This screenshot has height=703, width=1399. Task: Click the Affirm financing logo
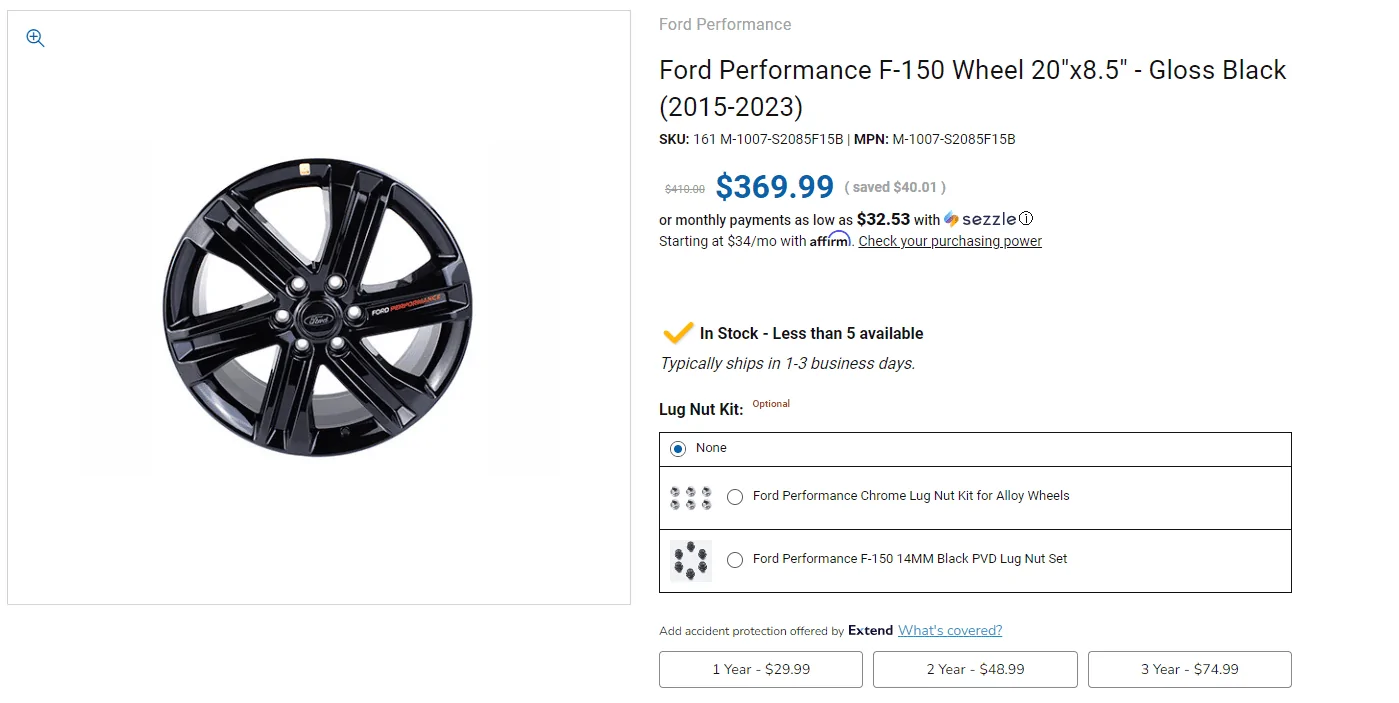tap(831, 239)
